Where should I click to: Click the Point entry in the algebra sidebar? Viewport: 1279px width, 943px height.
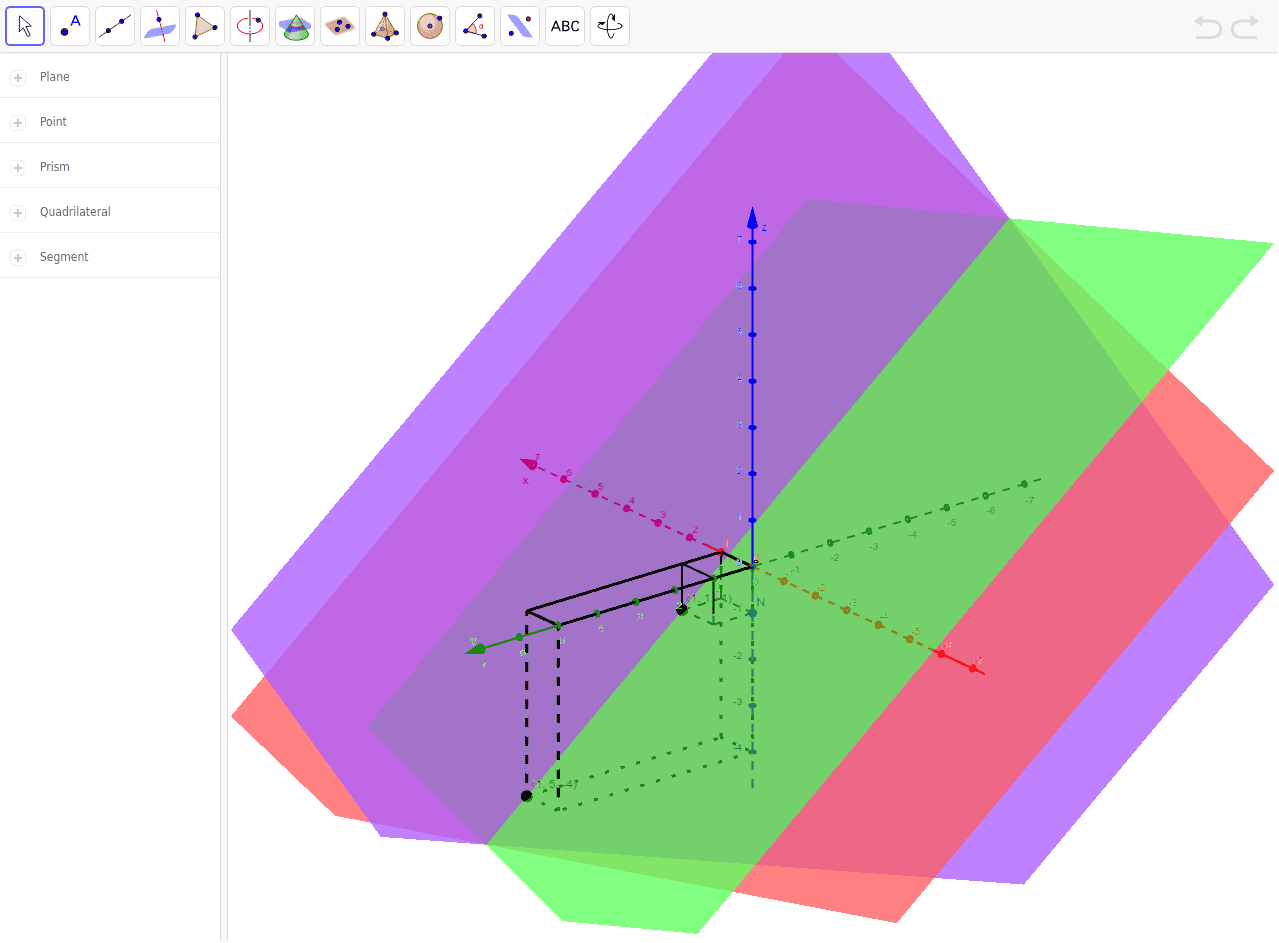(55, 121)
